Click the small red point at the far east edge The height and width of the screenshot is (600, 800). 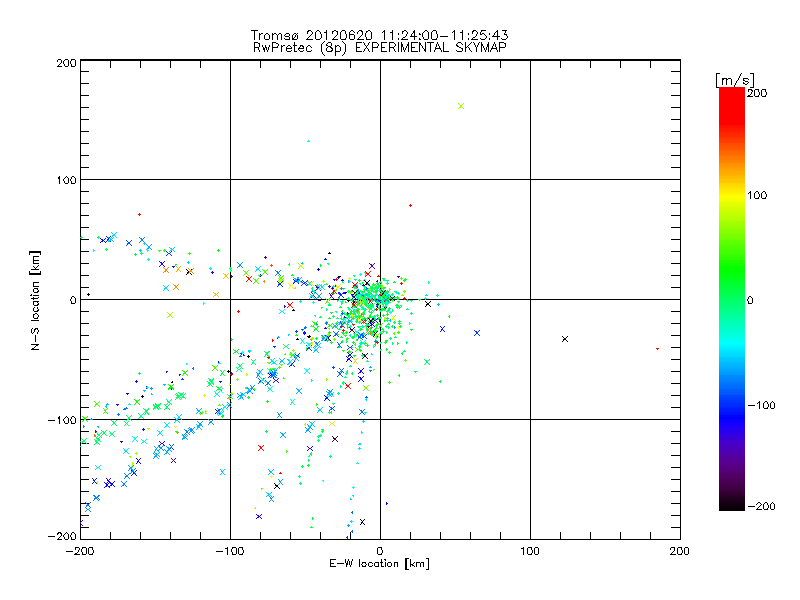coord(657,349)
